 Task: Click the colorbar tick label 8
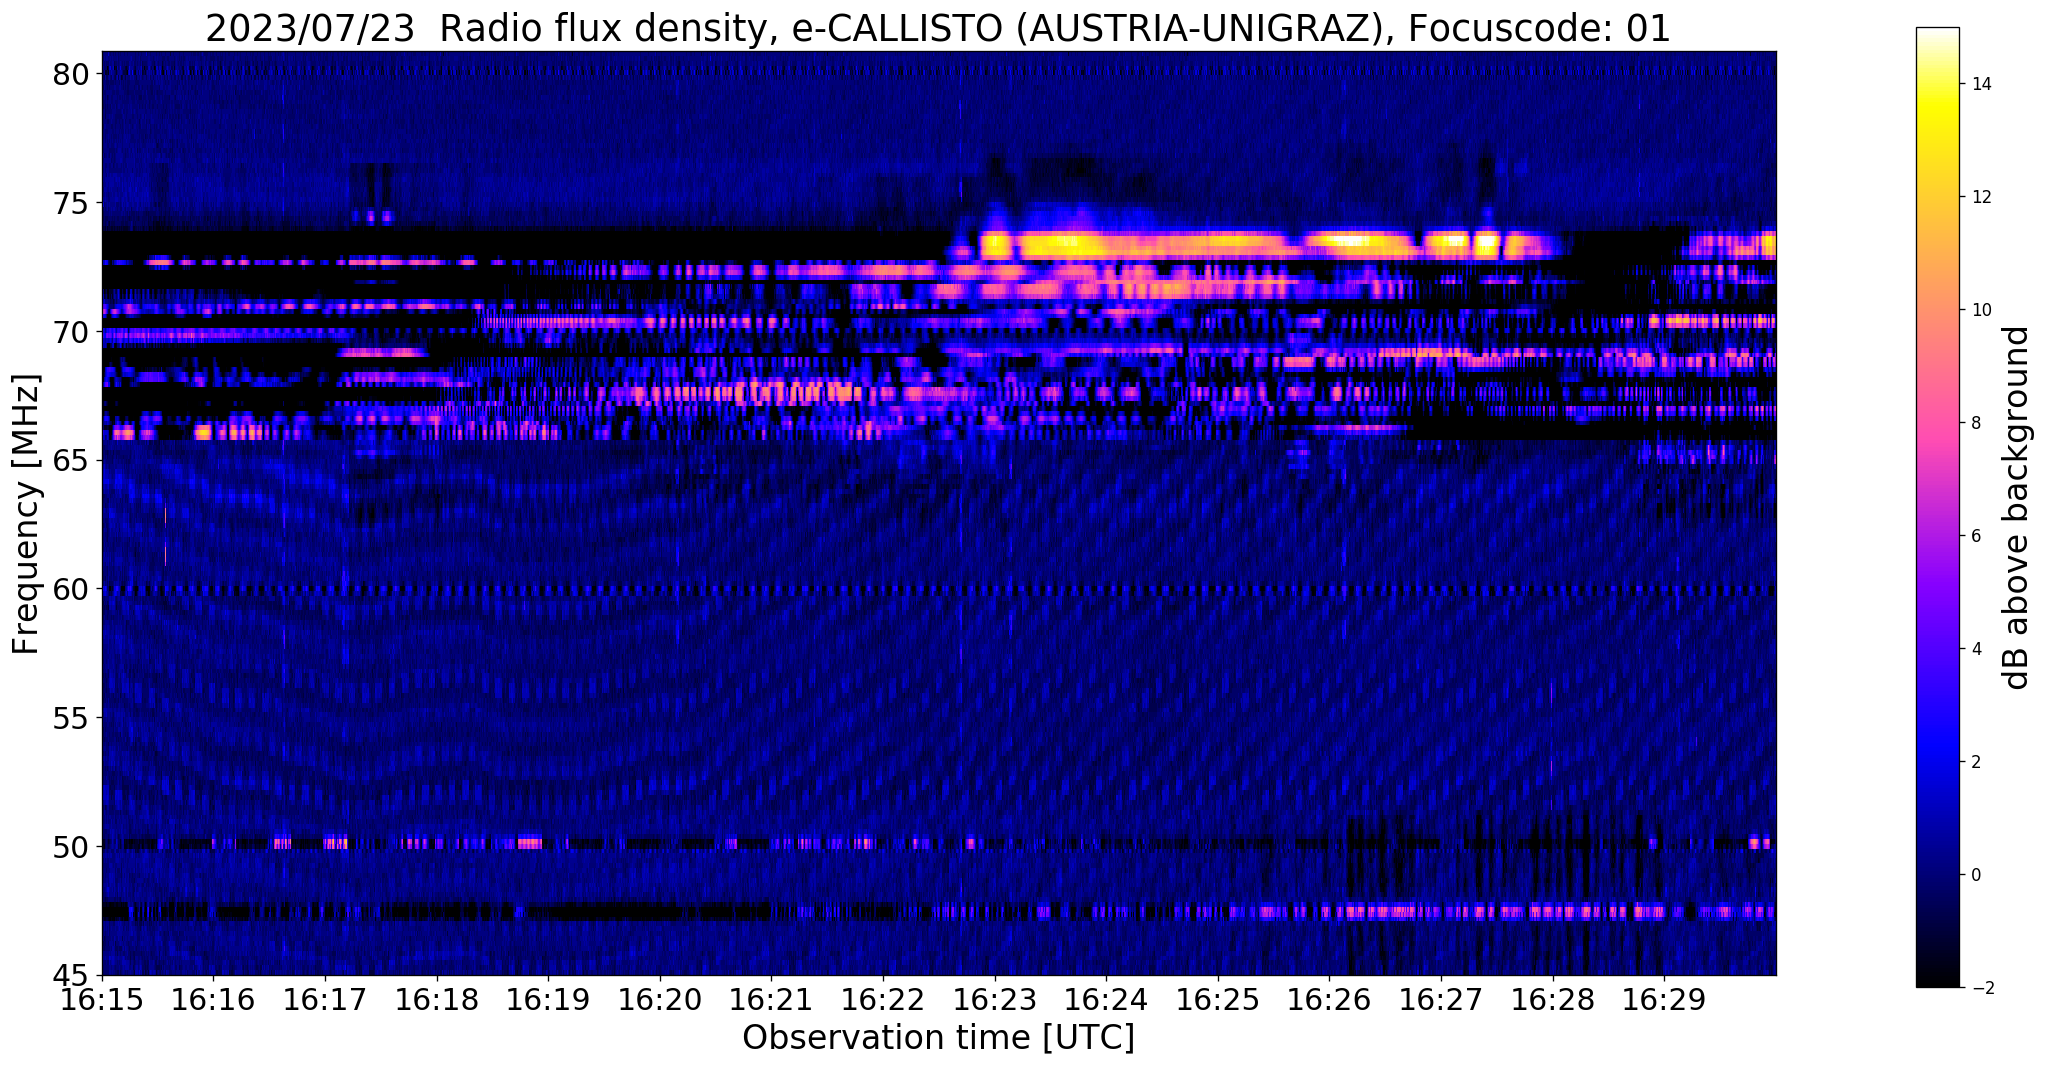coord(1975,423)
